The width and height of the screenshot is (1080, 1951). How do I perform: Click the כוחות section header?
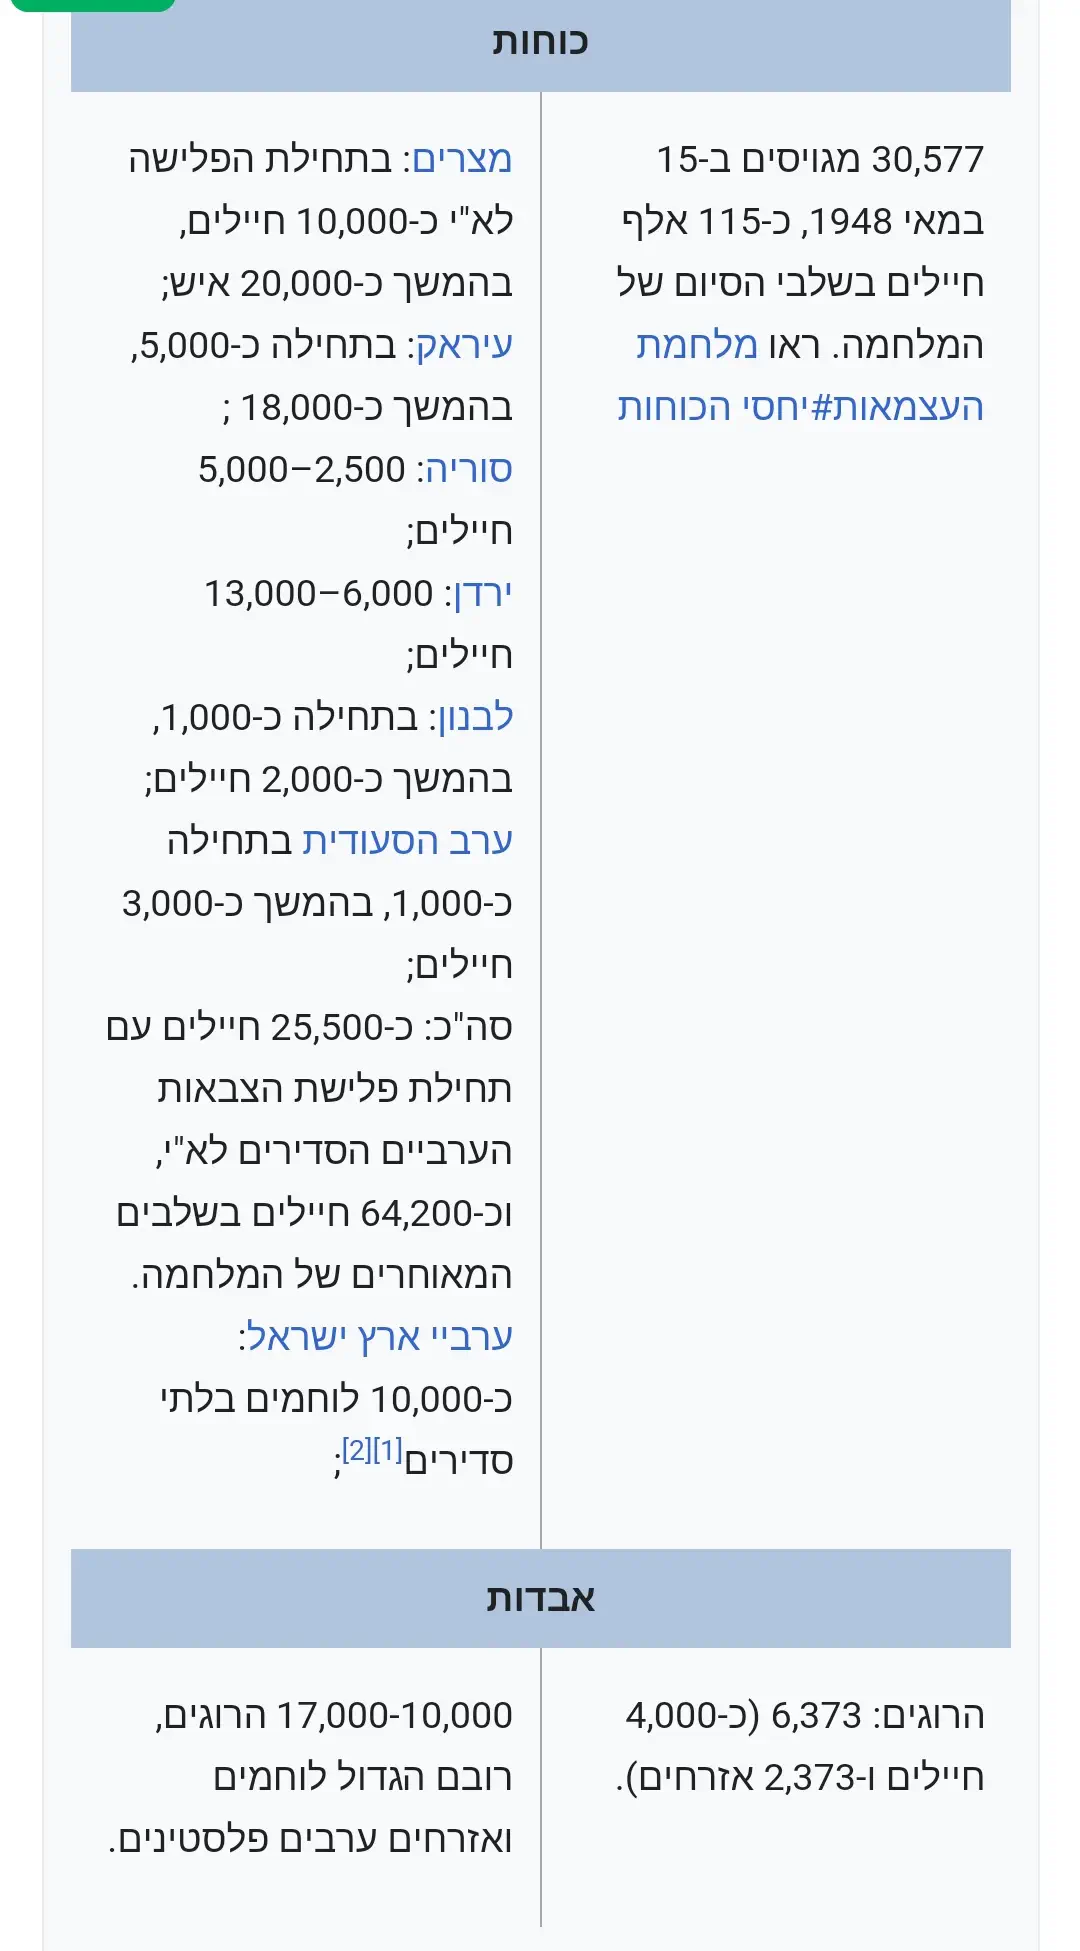pos(540,42)
